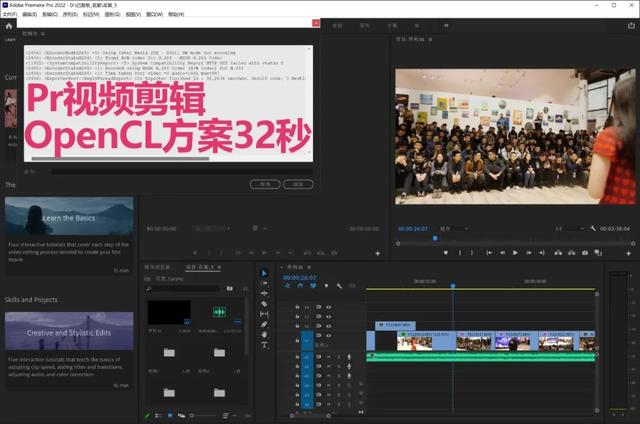Add a marker in the timeline header
This screenshot has width=640, height=424.
326,286
